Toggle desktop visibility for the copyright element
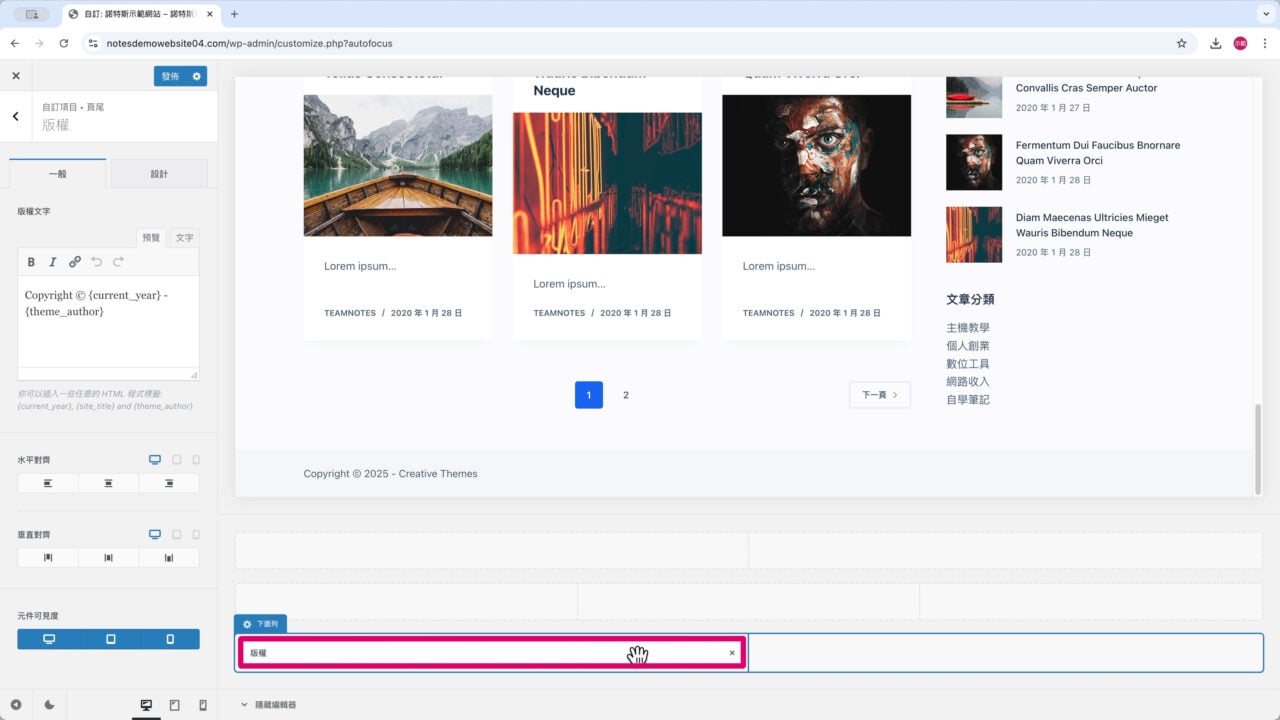The image size is (1280, 720). (x=48, y=639)
